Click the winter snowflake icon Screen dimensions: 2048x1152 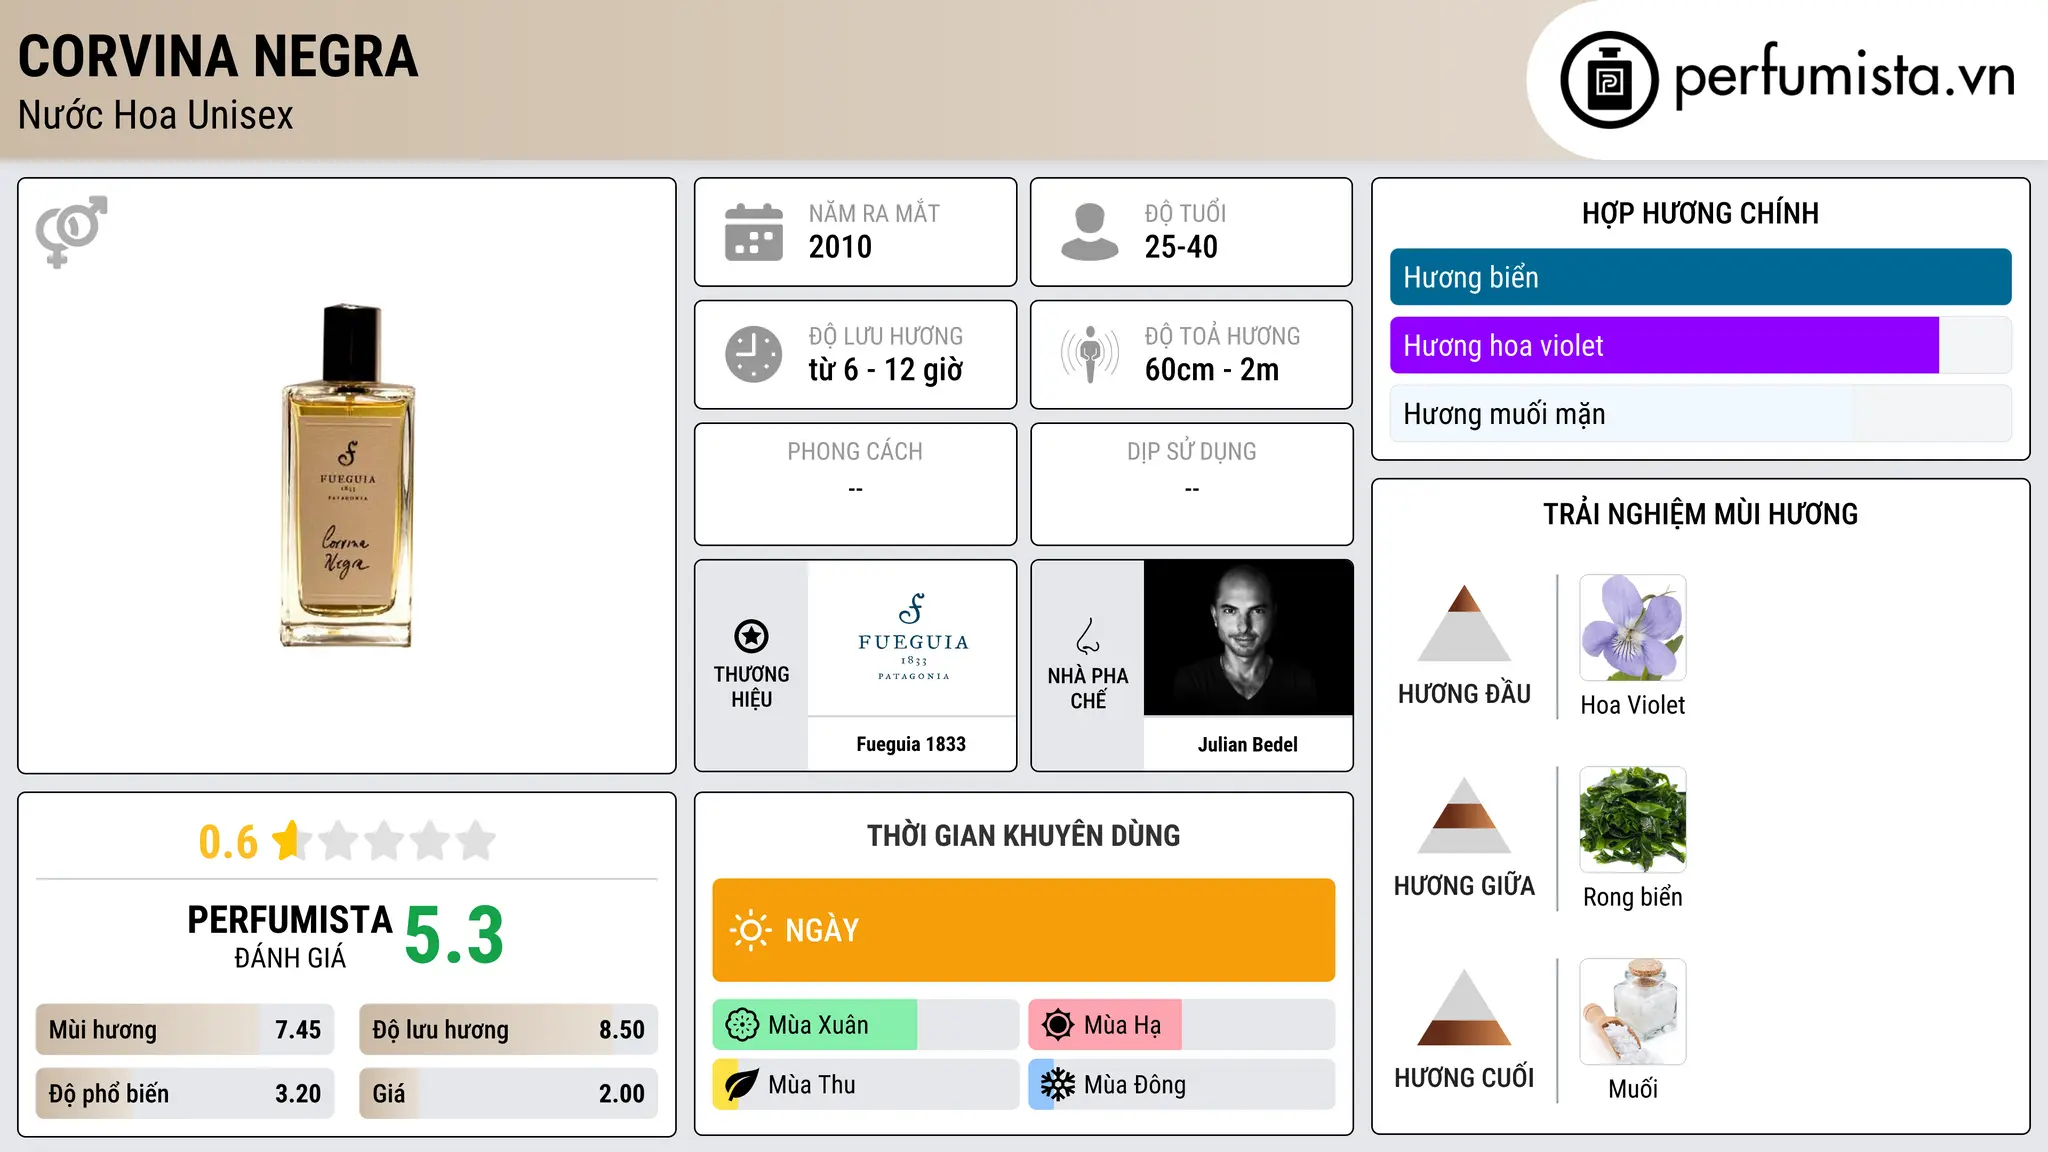1058,1085
